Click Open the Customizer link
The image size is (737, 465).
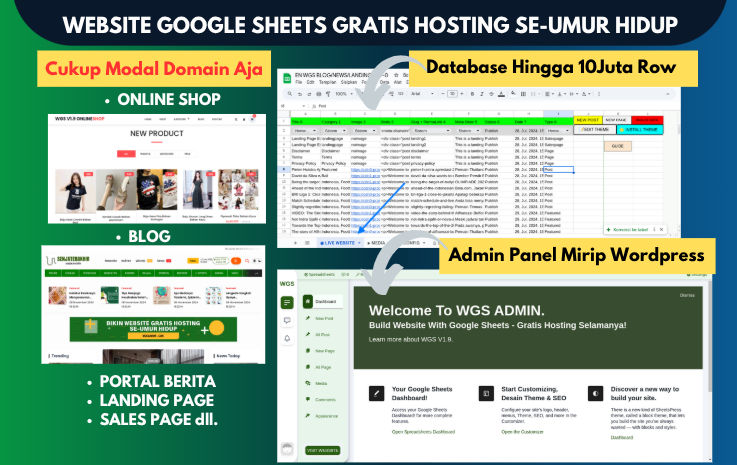tap(522, 432)
